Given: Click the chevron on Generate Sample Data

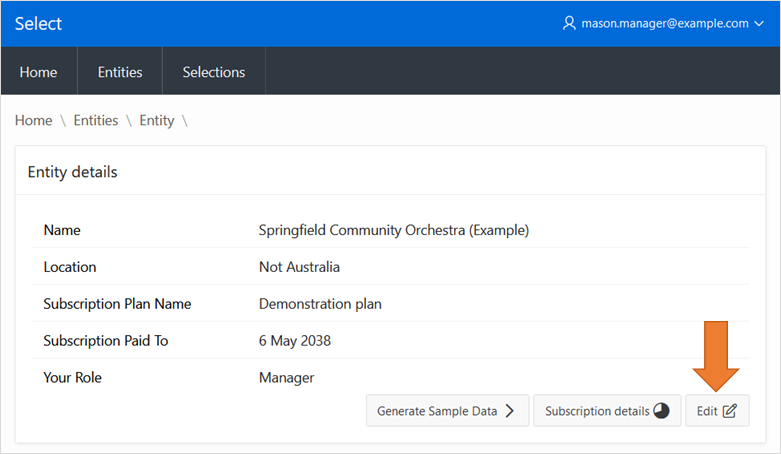Looking at the screenshot, I should point(510,411).
